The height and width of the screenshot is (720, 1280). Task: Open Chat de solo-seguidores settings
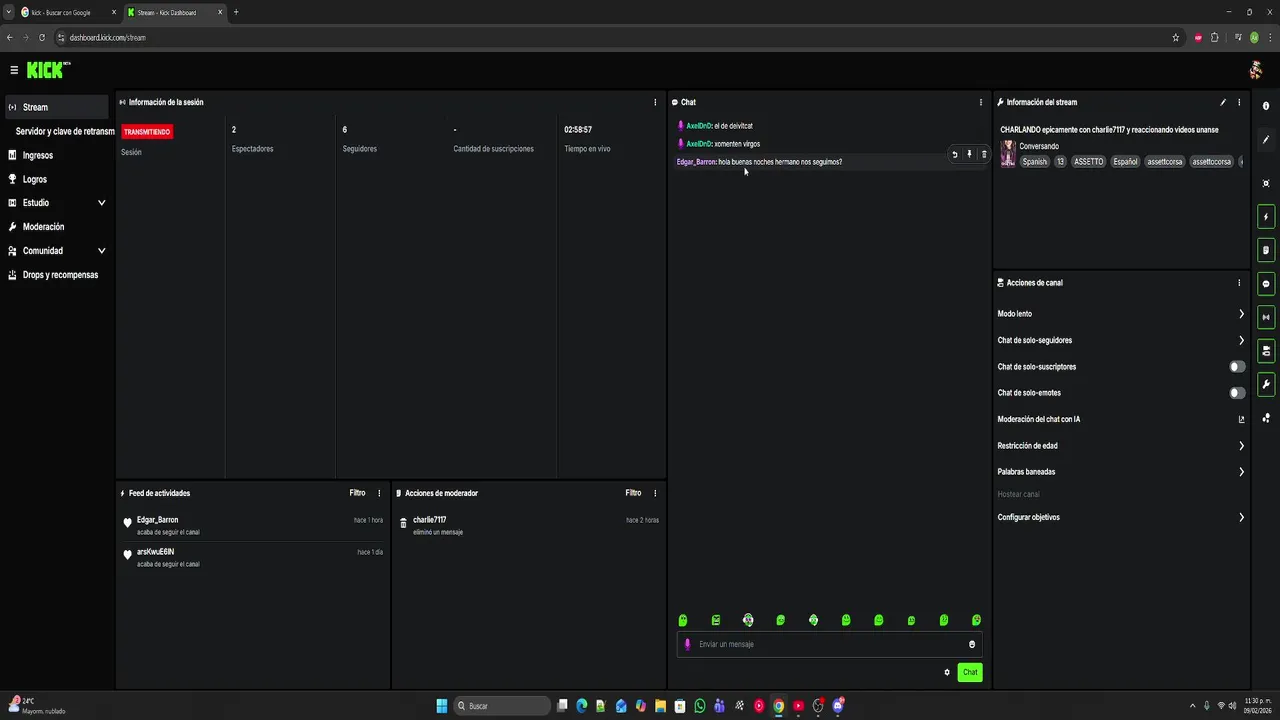1121,340
